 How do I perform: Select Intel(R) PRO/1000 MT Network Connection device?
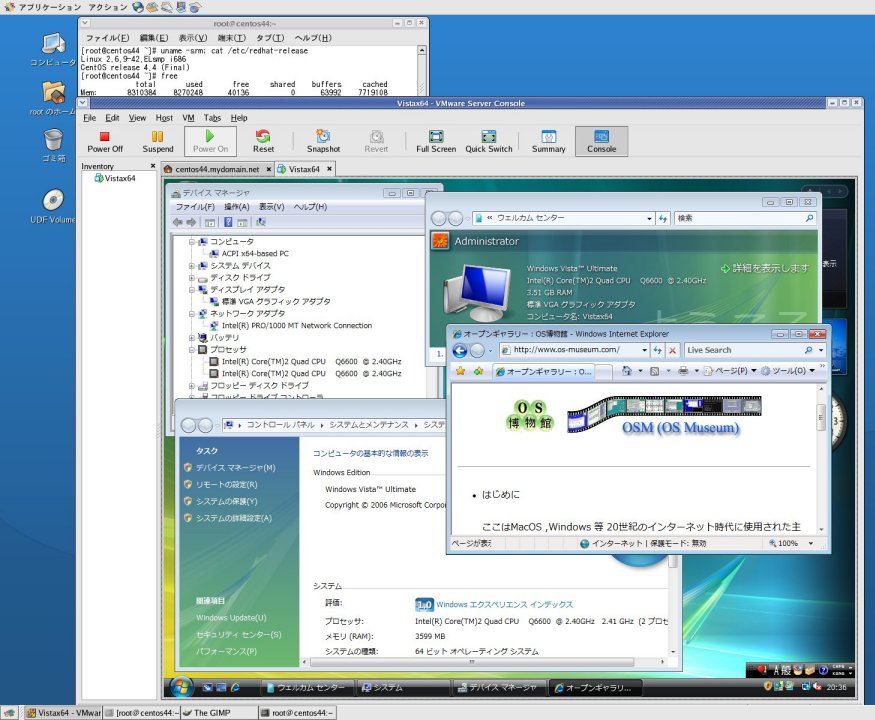(296, 325)
